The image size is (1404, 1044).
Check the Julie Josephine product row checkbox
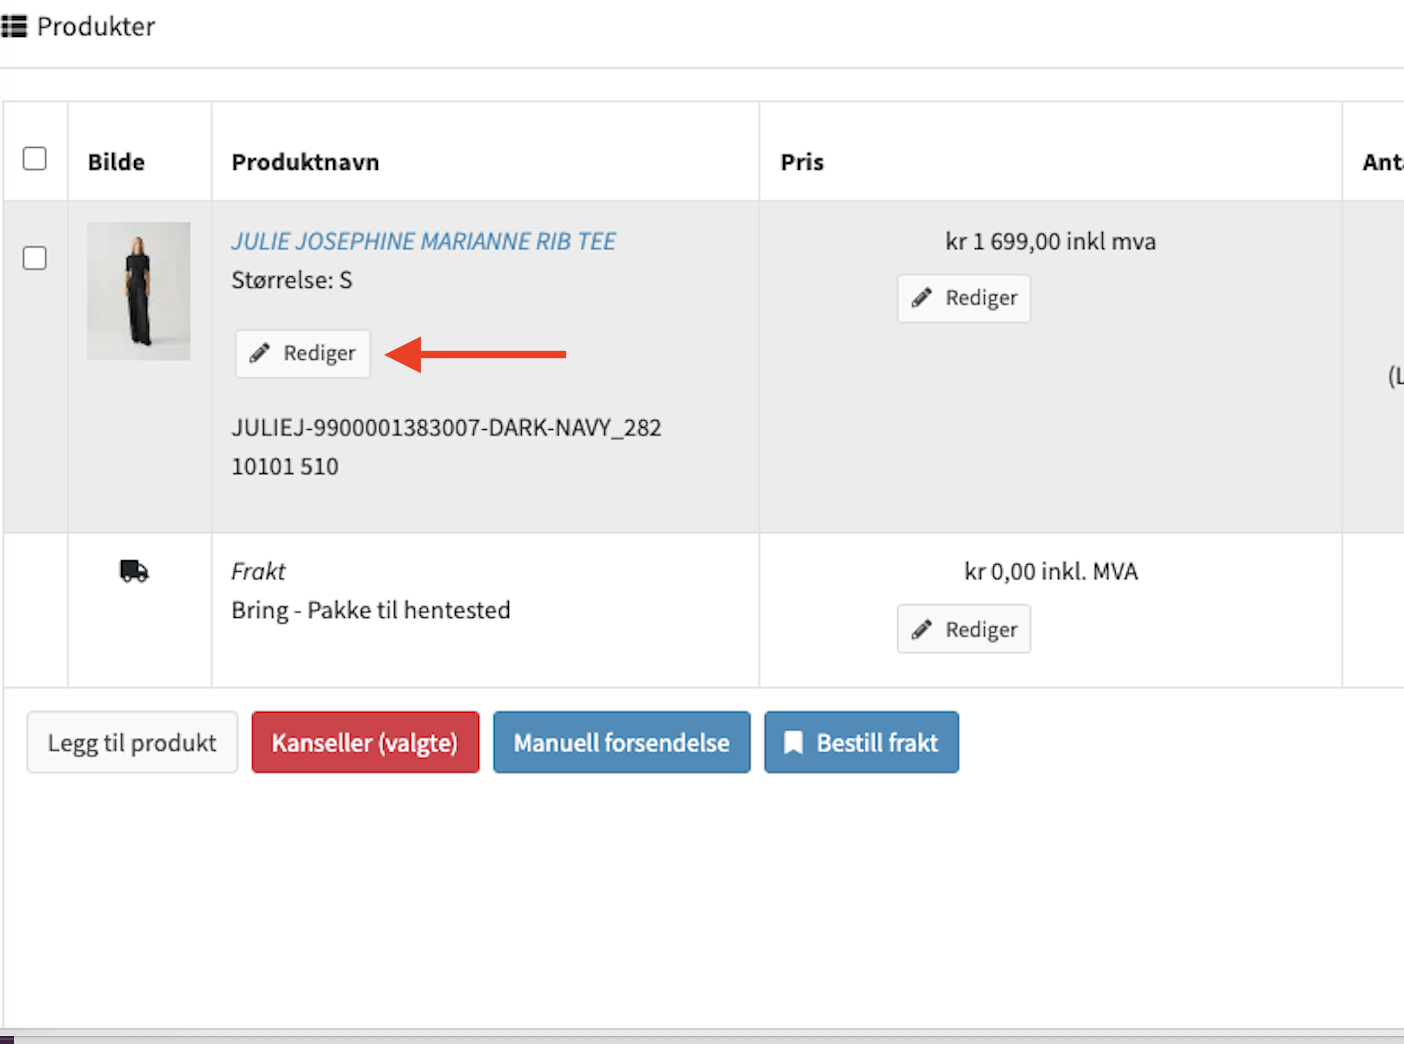(x=35, y=258)
